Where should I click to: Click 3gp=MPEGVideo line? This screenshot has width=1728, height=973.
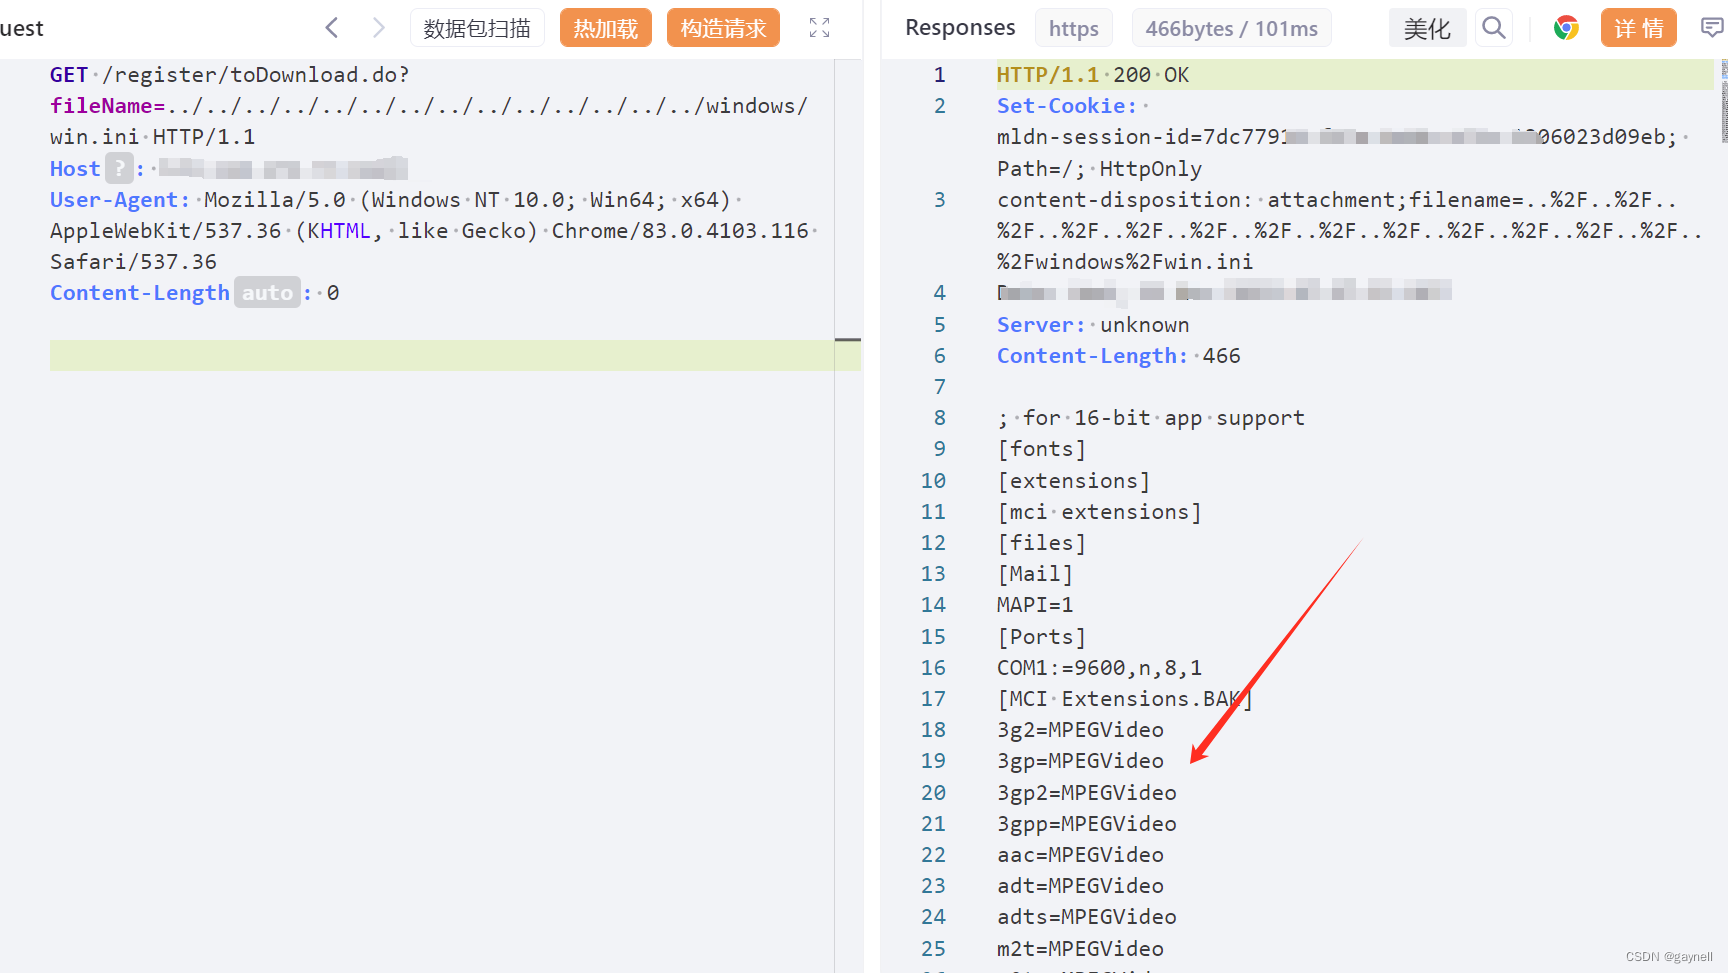[1080, 761]
